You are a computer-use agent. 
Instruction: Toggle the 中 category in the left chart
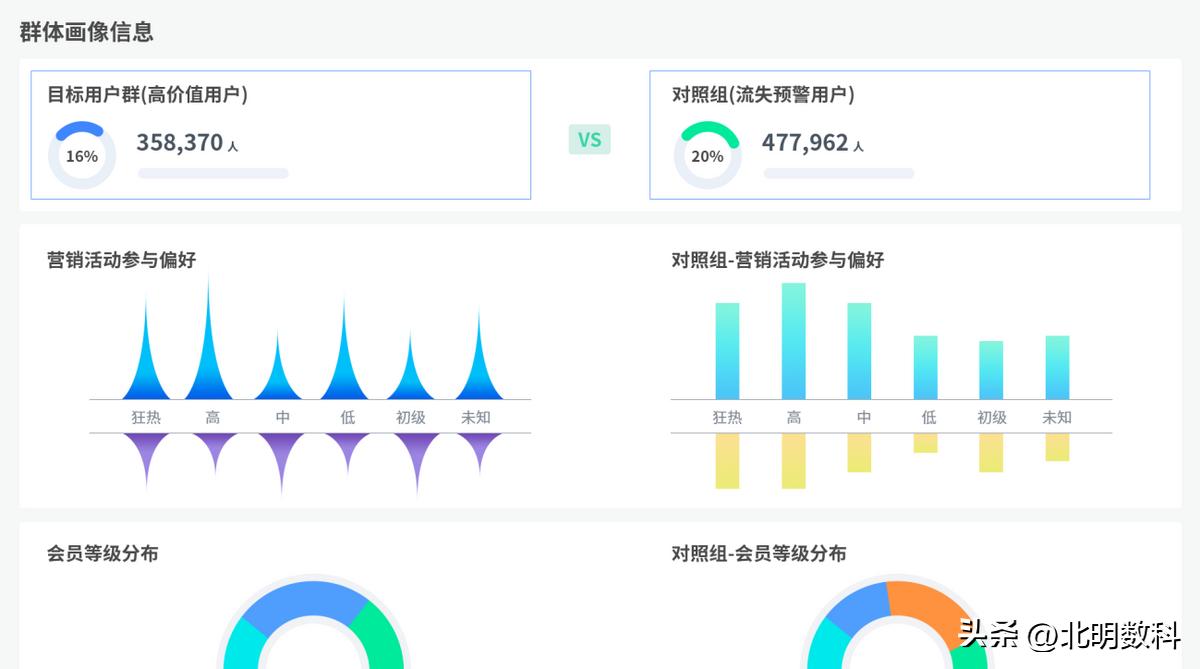(x=283, y=417)
